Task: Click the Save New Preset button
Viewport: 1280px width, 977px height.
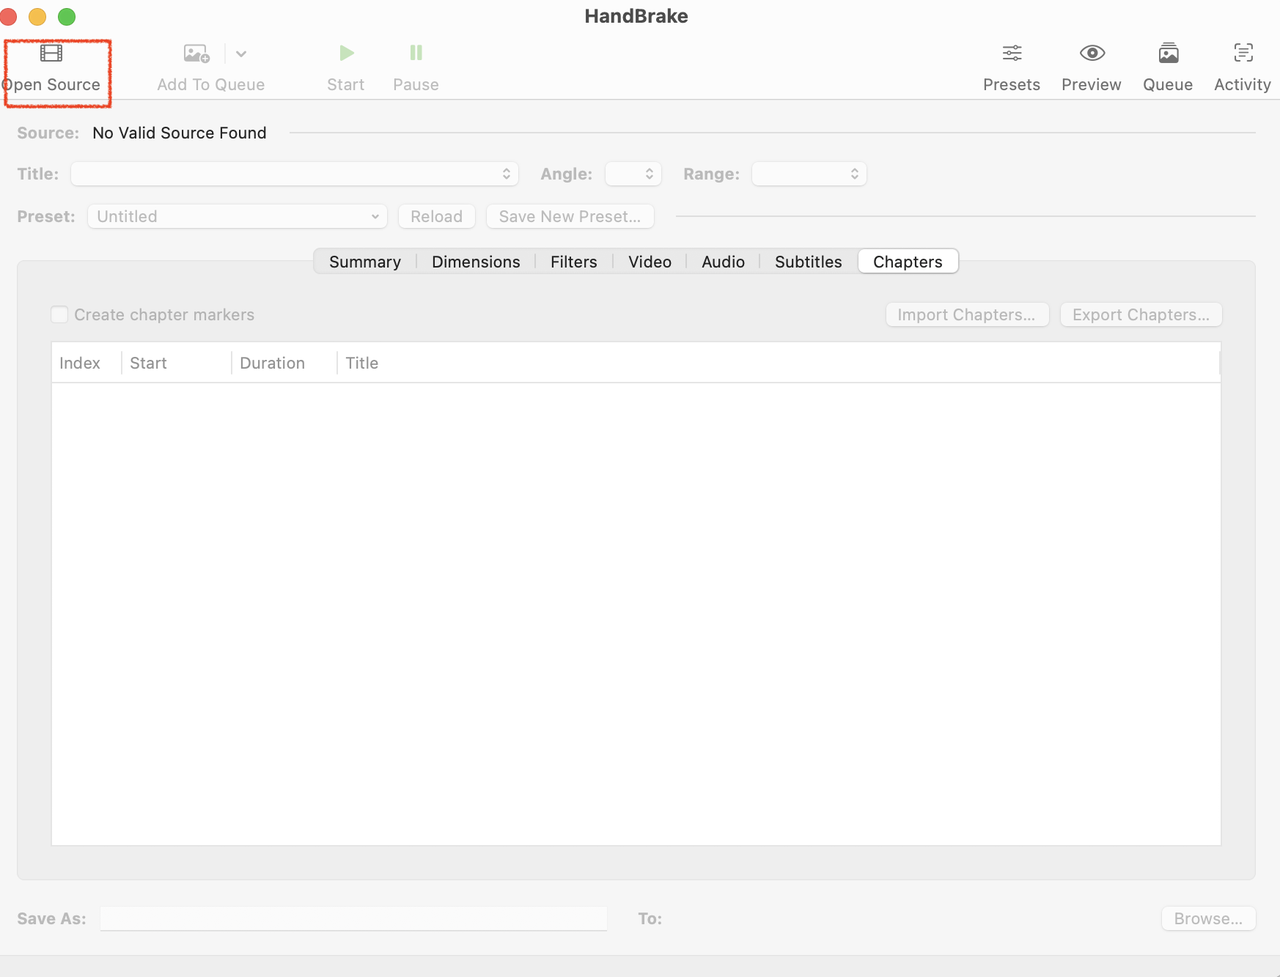Action: point(570,216)
